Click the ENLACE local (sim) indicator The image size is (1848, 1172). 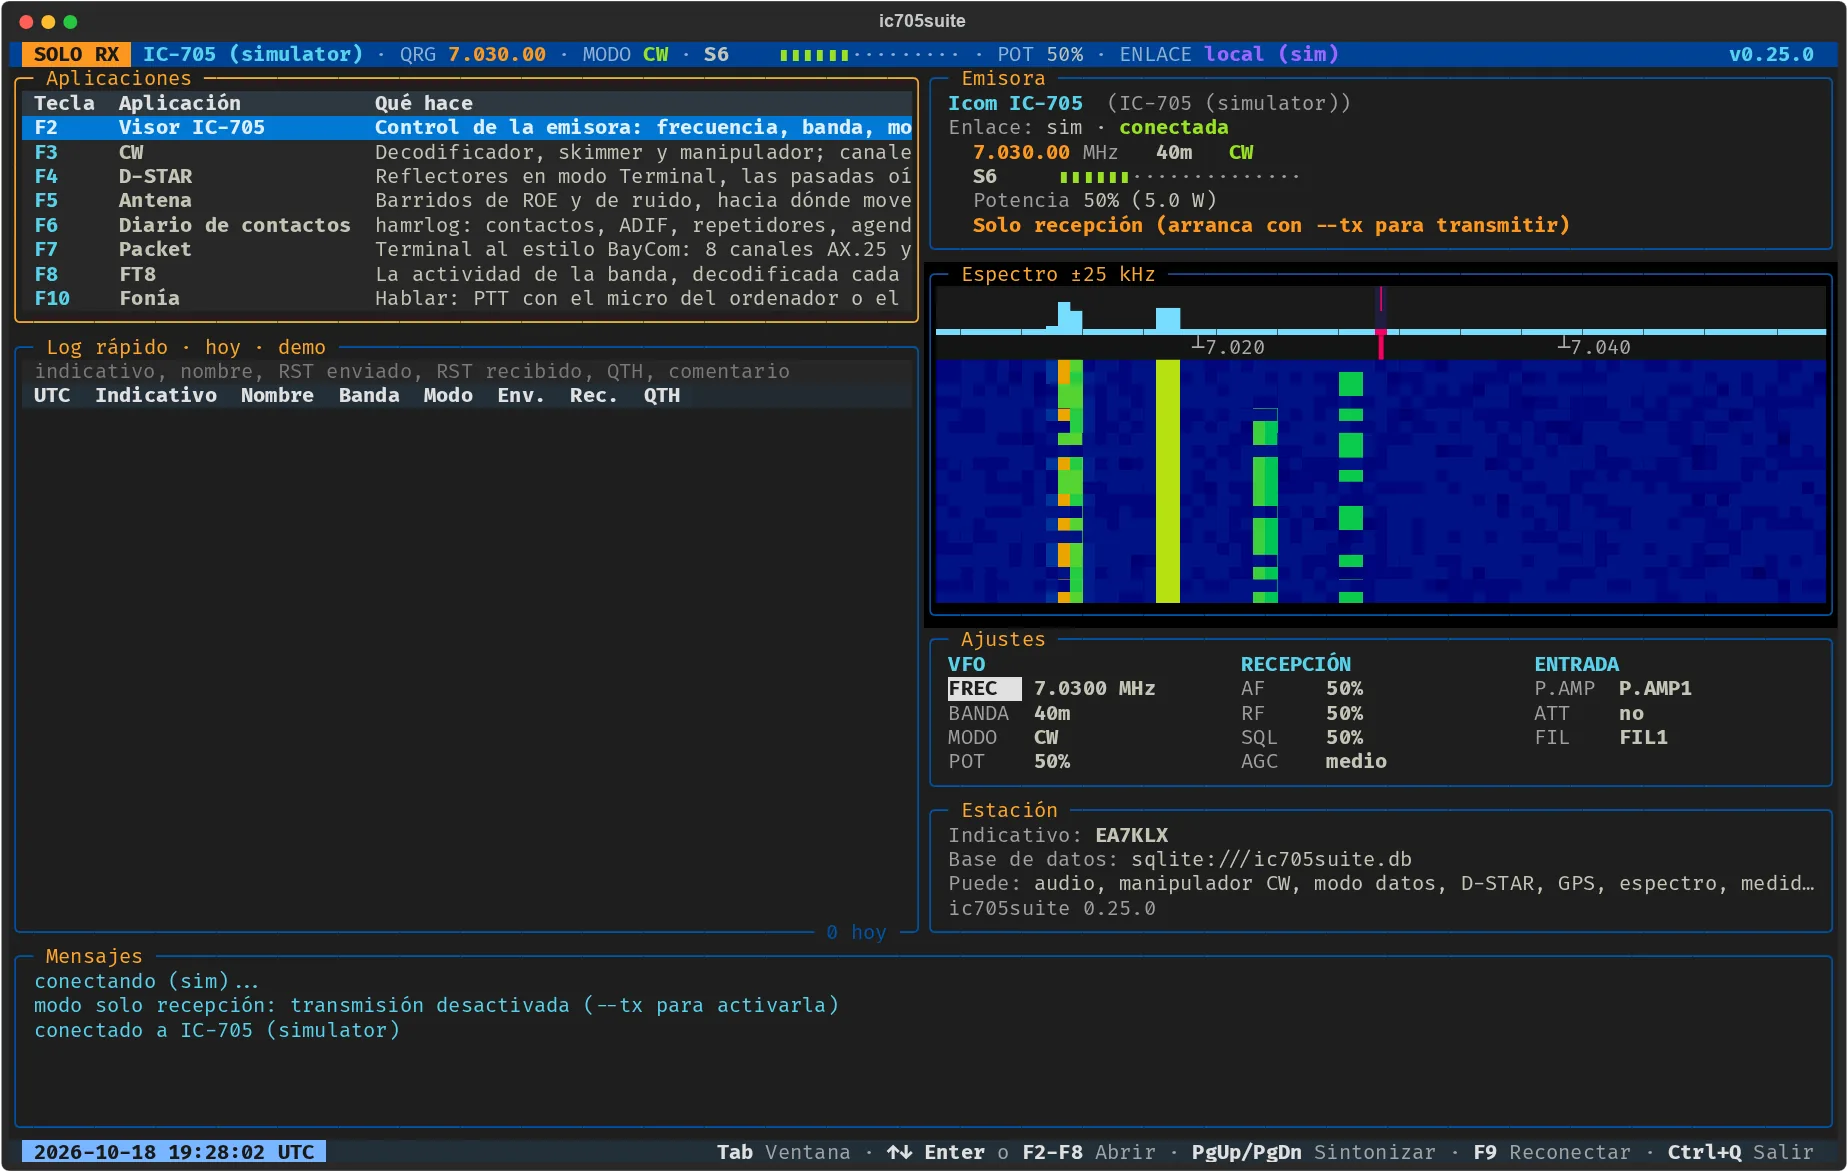1229,54
